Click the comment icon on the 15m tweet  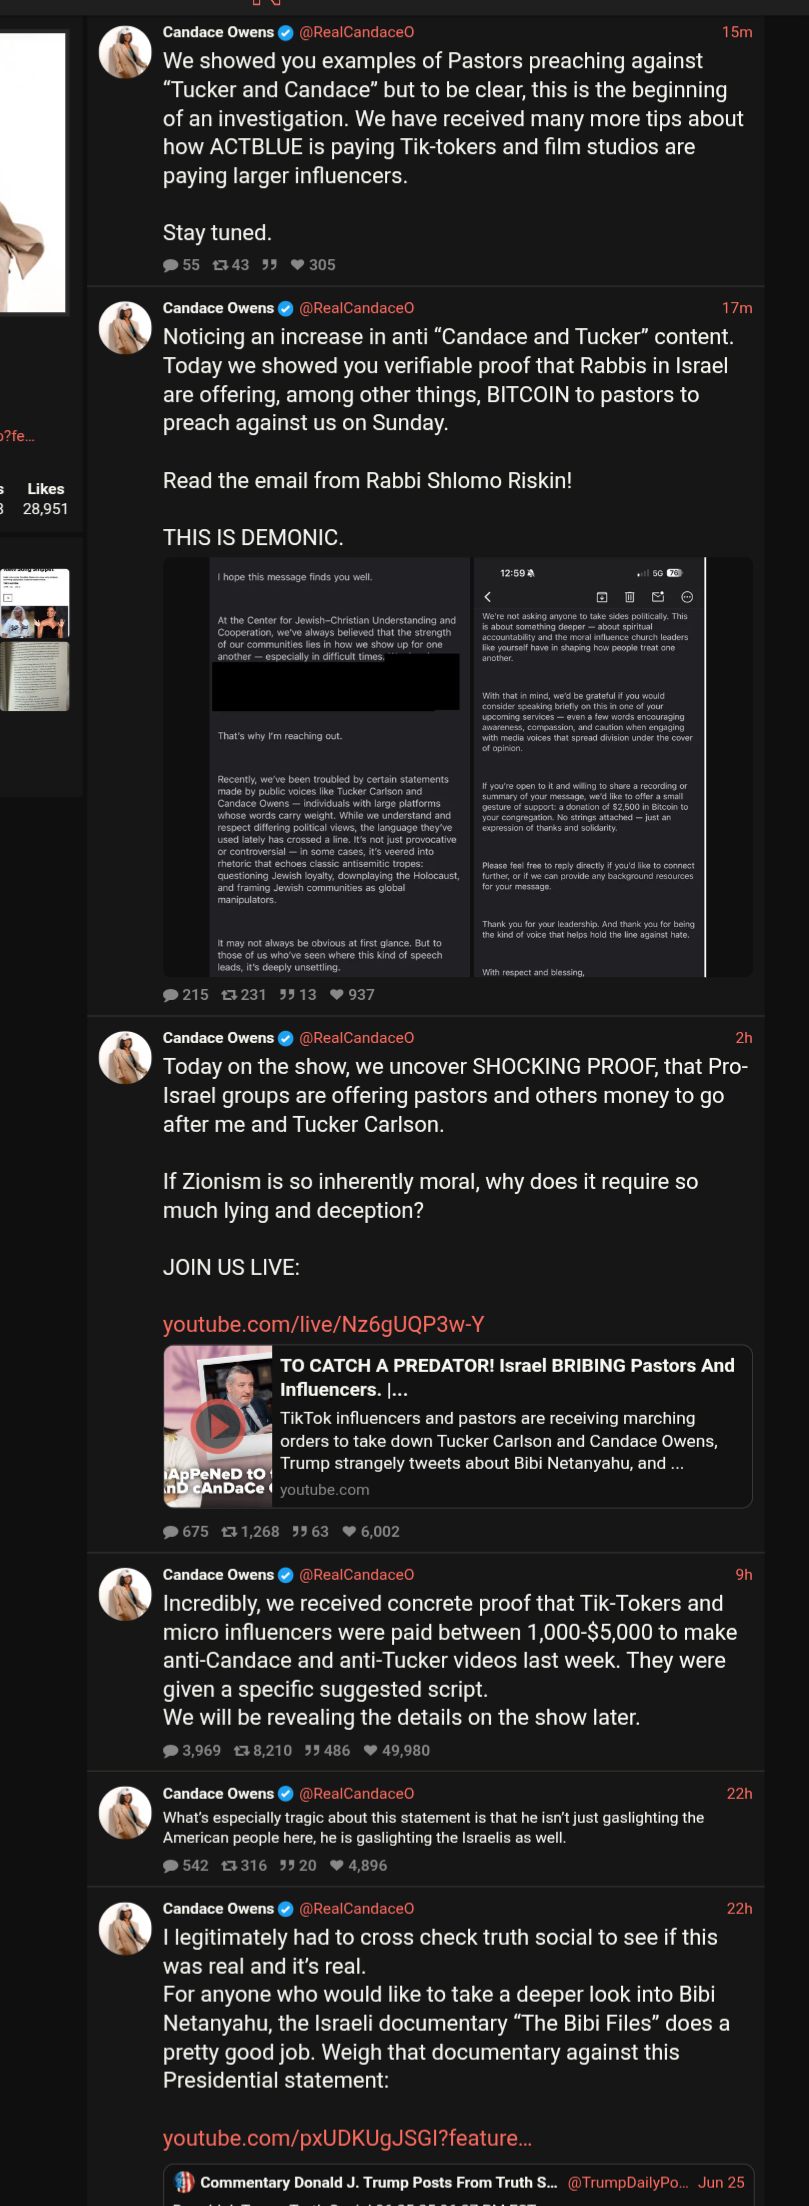(170, 265)
